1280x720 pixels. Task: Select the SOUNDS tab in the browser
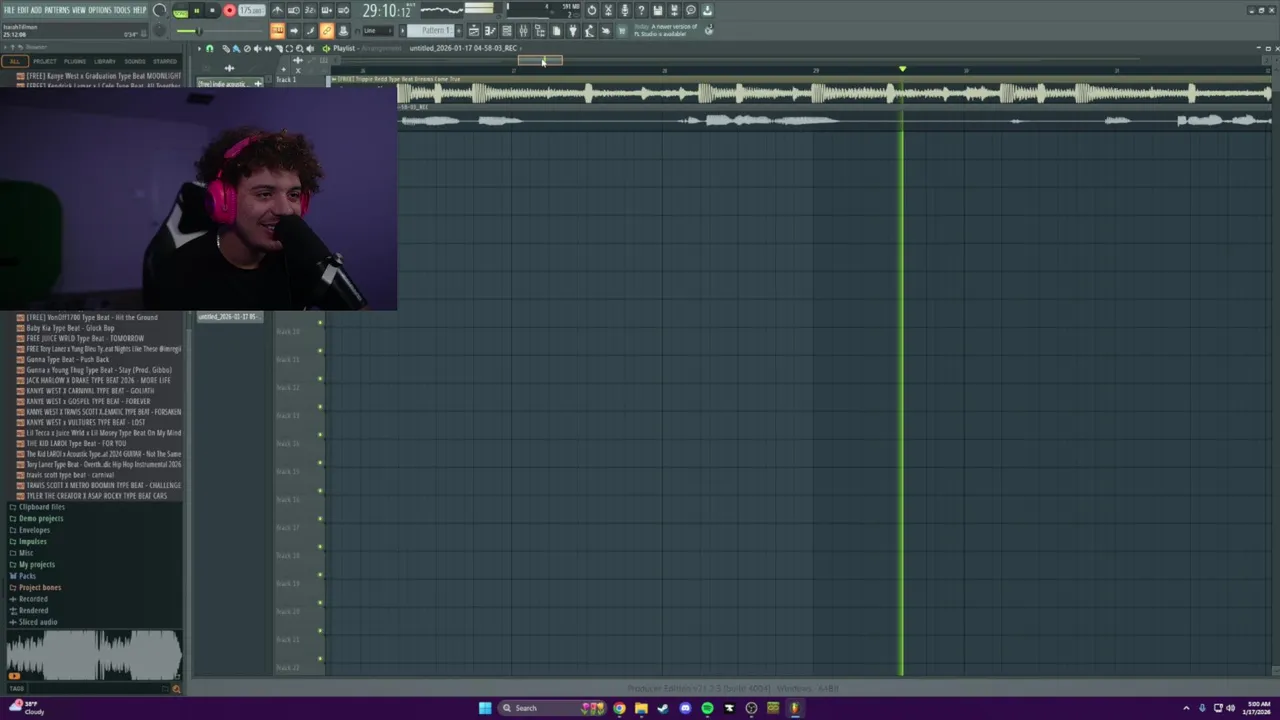pos(135,61)
